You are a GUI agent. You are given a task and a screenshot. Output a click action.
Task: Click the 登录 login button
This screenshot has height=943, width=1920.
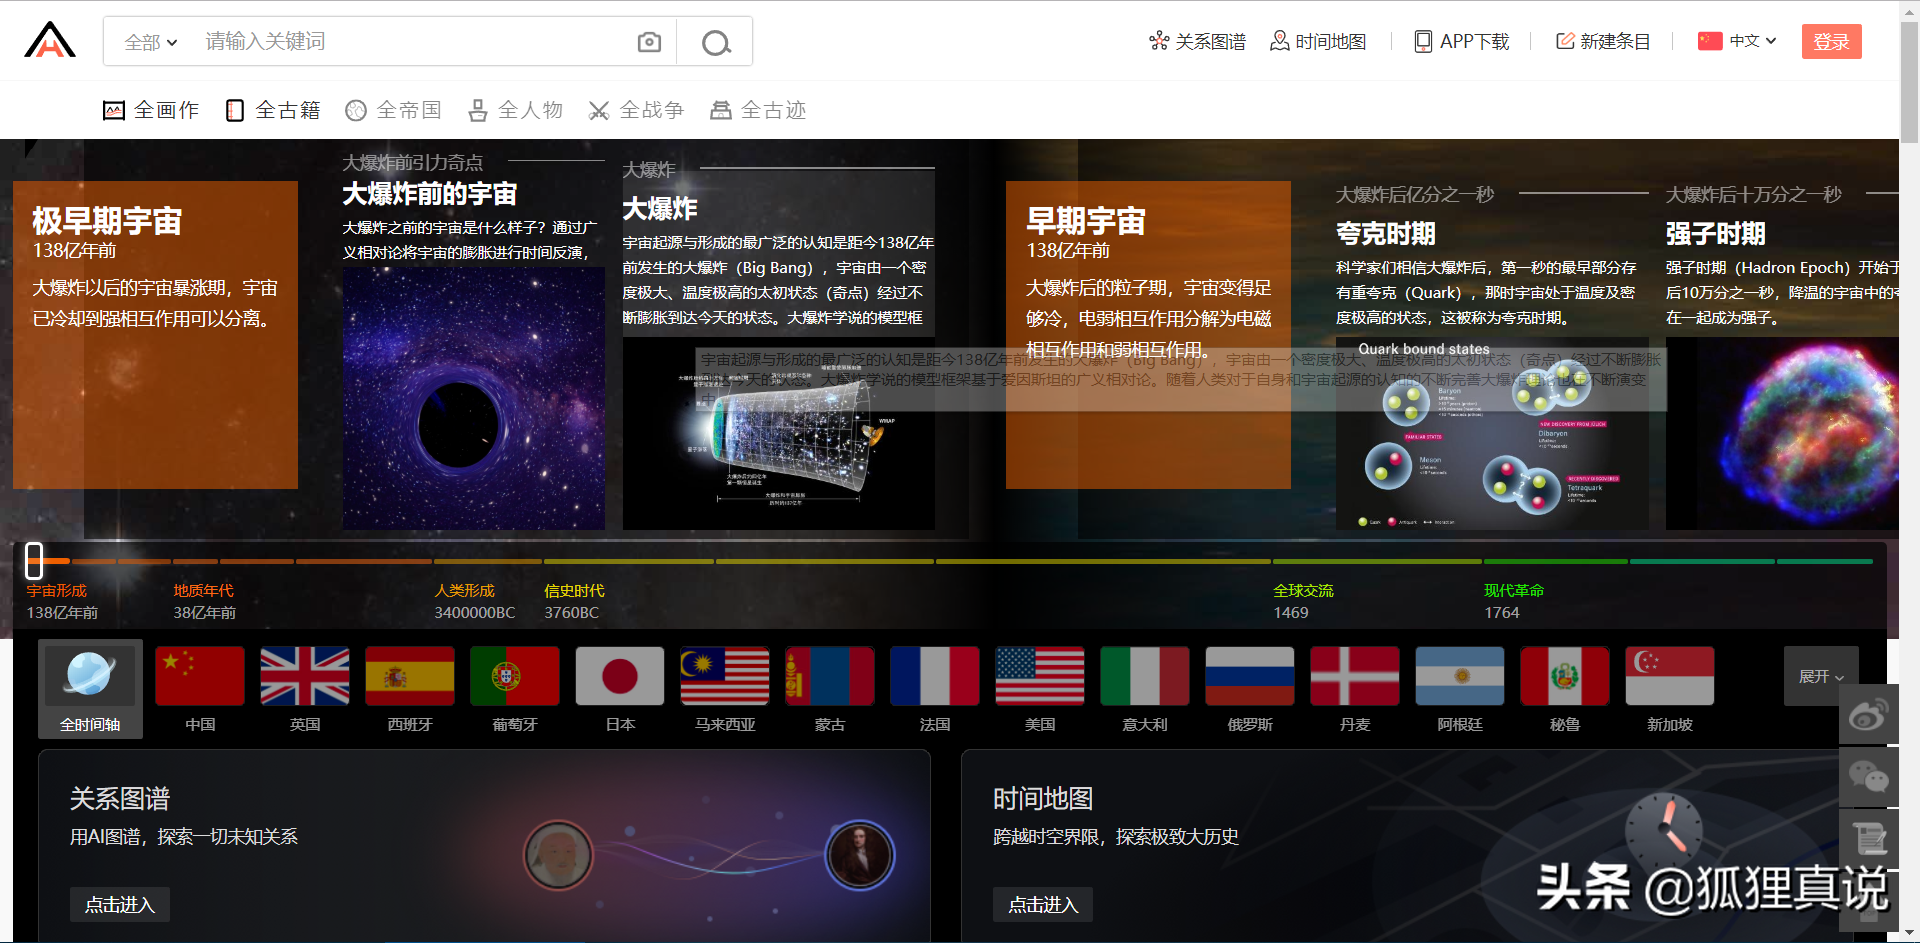(x=1831, y=41)
